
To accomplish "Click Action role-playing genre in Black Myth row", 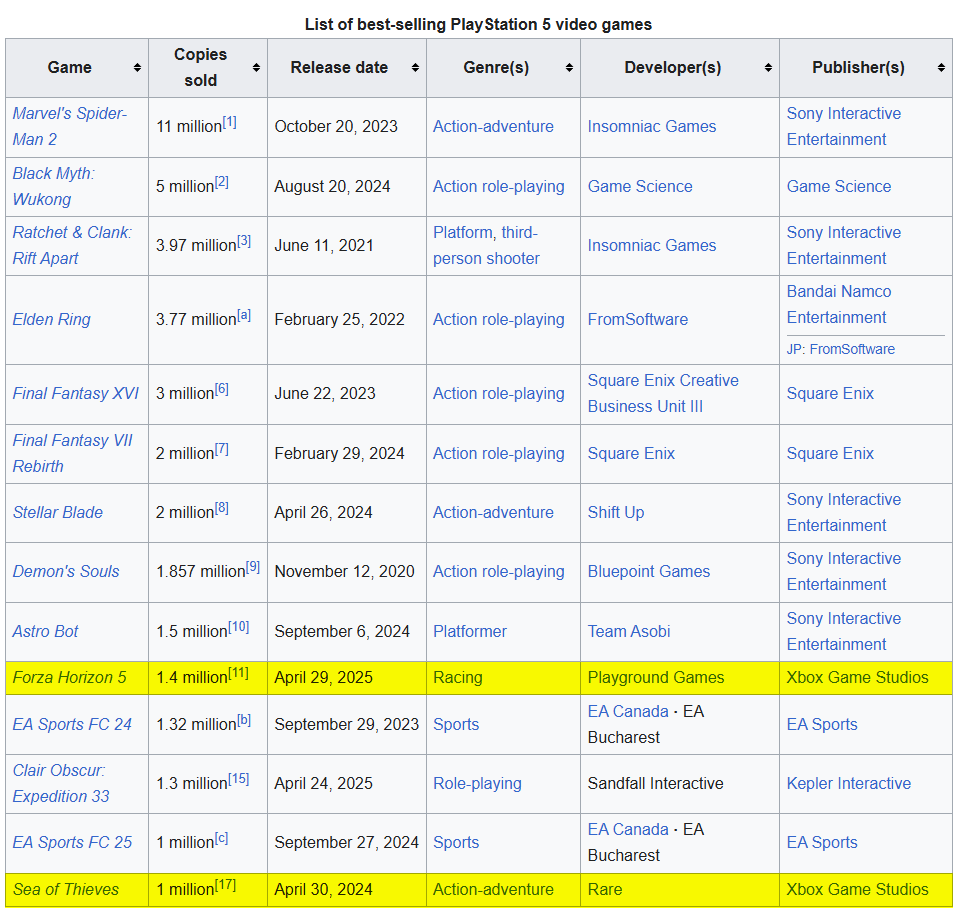I will 499,186.
